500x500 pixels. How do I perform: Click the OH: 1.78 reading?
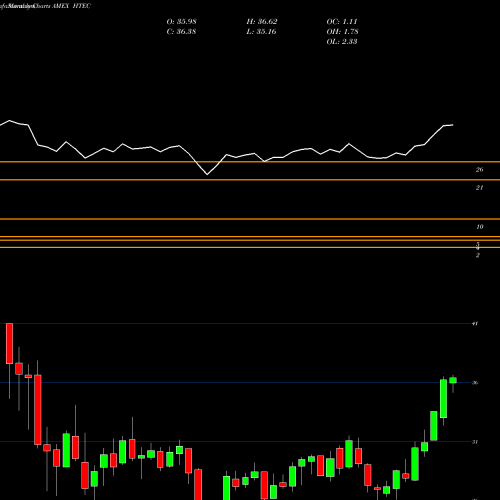[x=342, y=32]
